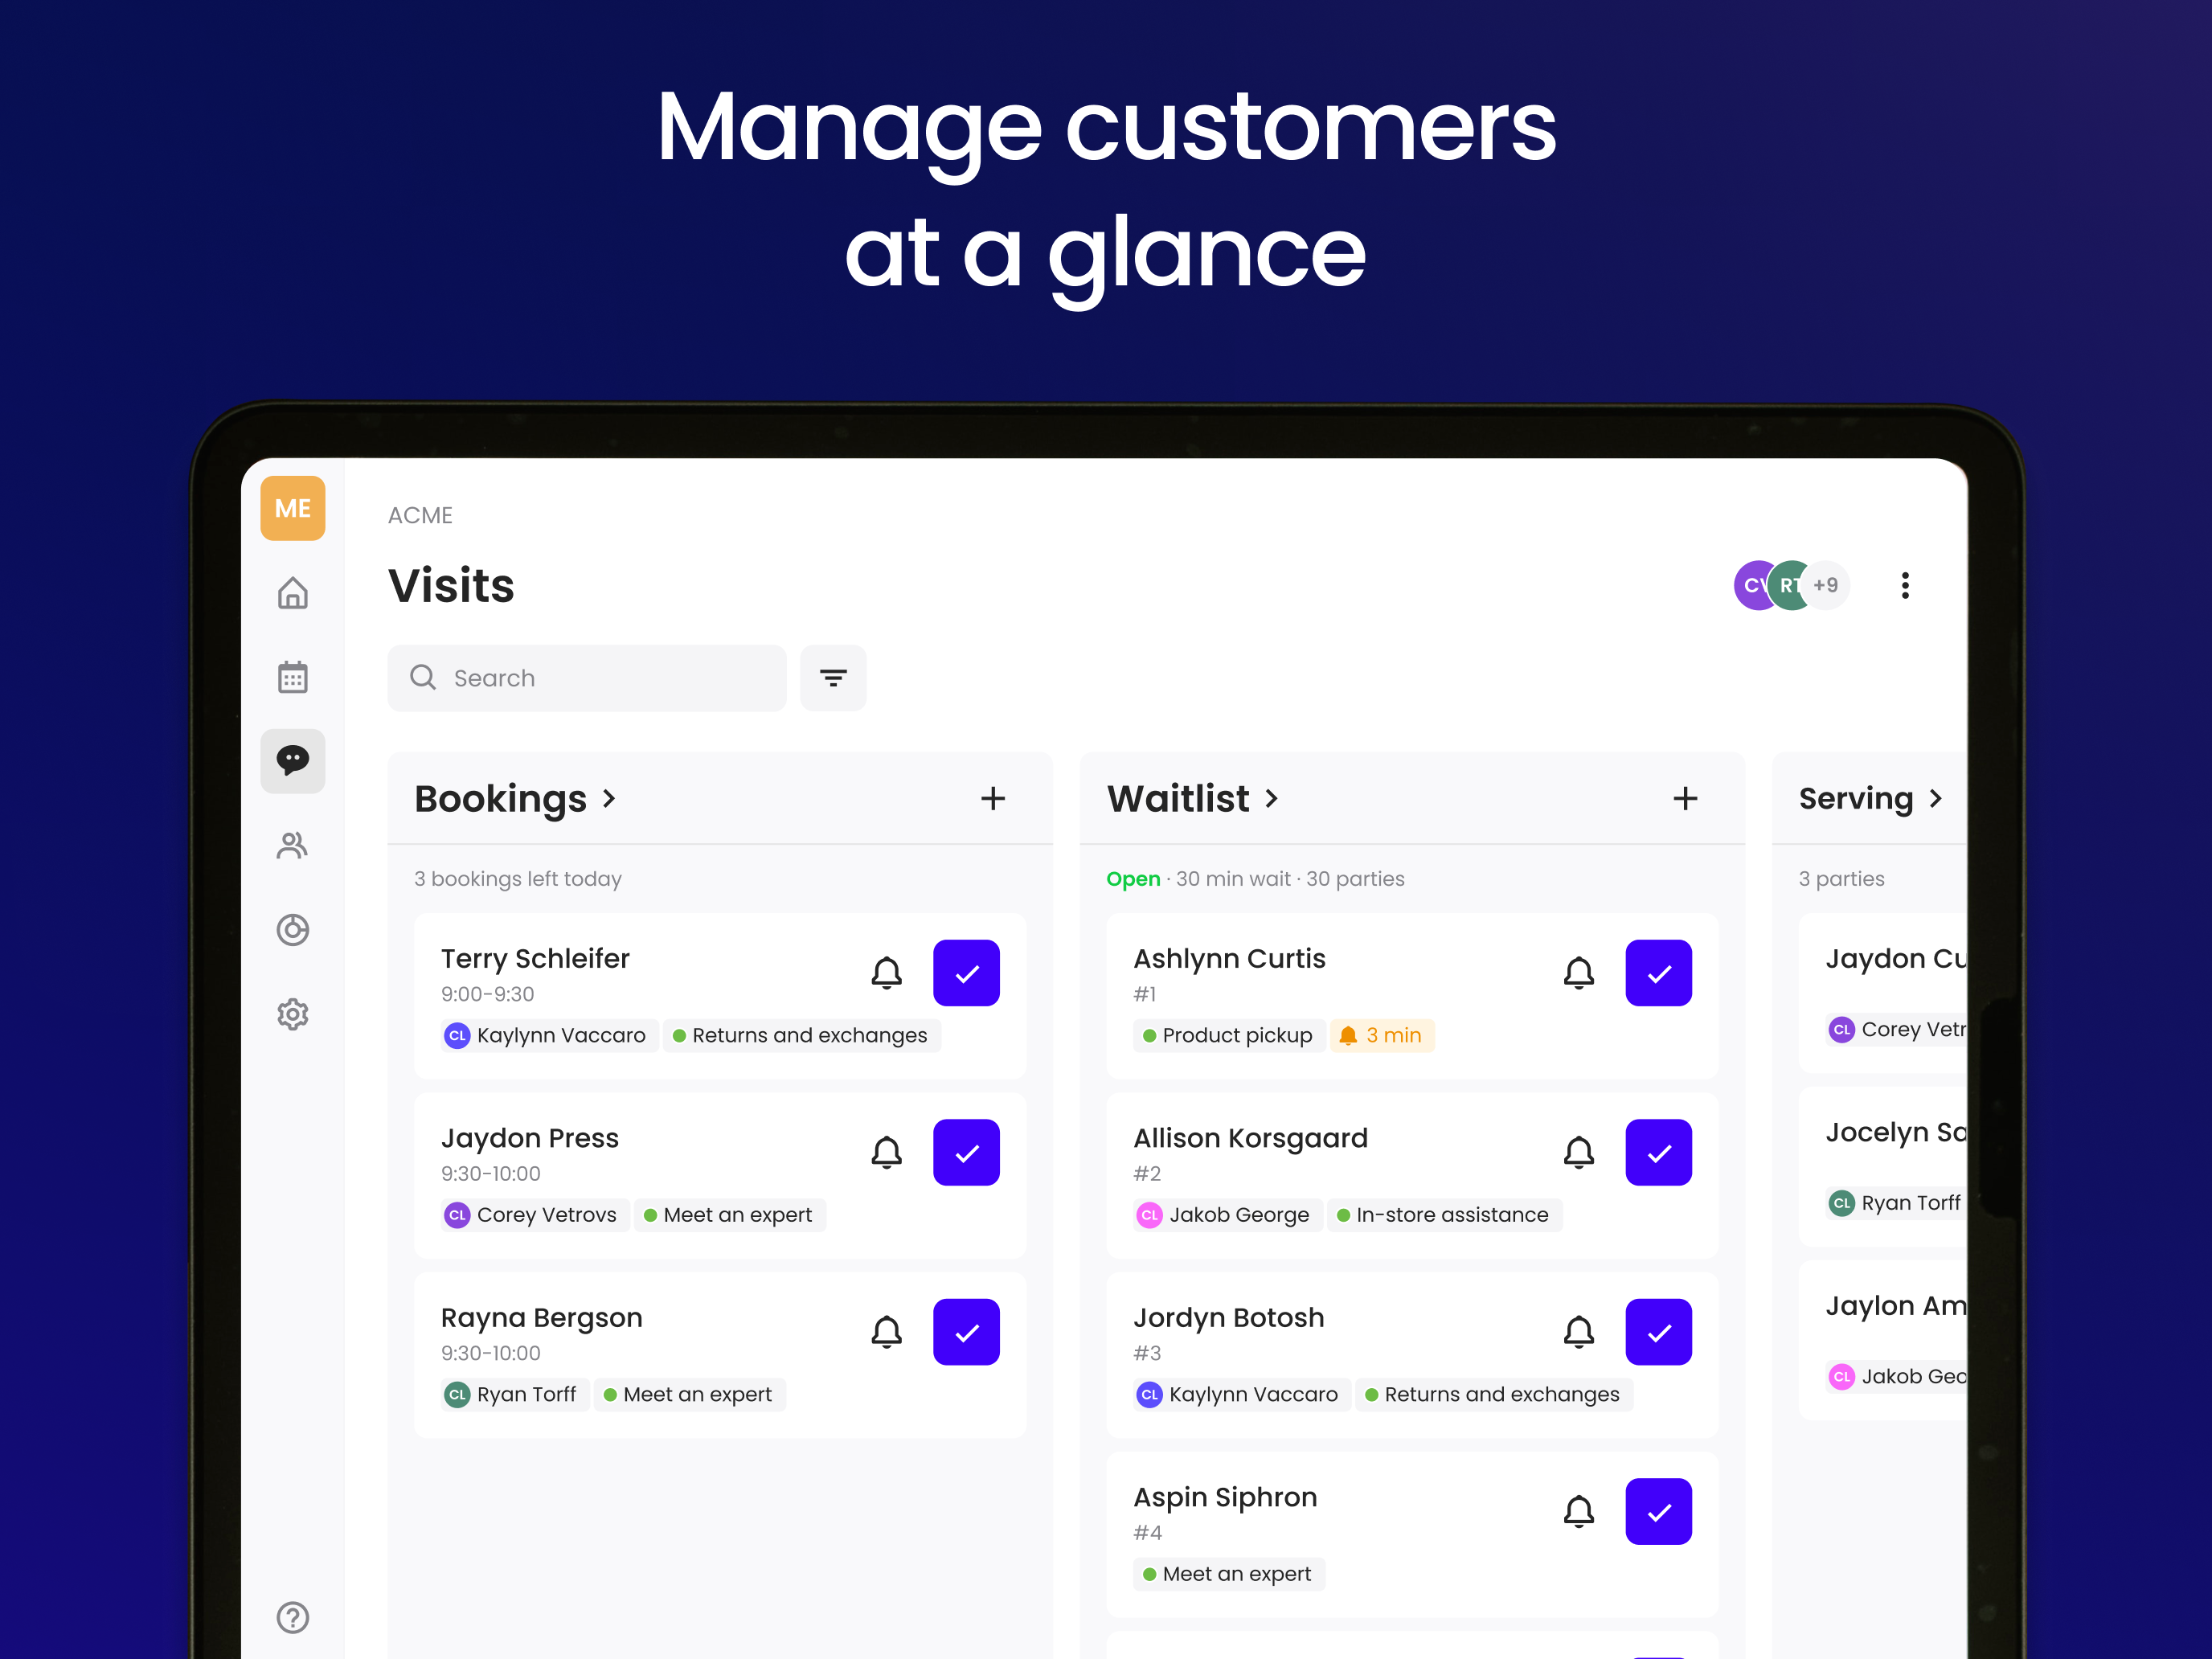
Task: Open Allison Korsgaard's waitlist card
Action: click(1412, 1175)
